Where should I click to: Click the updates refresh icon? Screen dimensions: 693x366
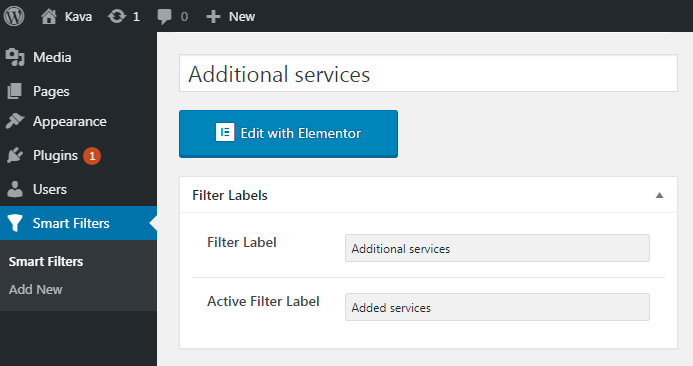click(x=117, y=17)
